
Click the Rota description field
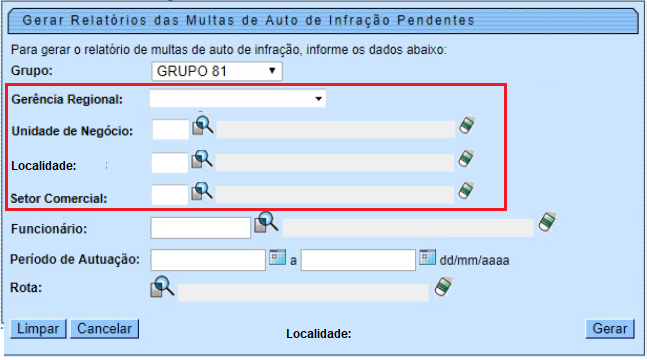tap(303, 292)
